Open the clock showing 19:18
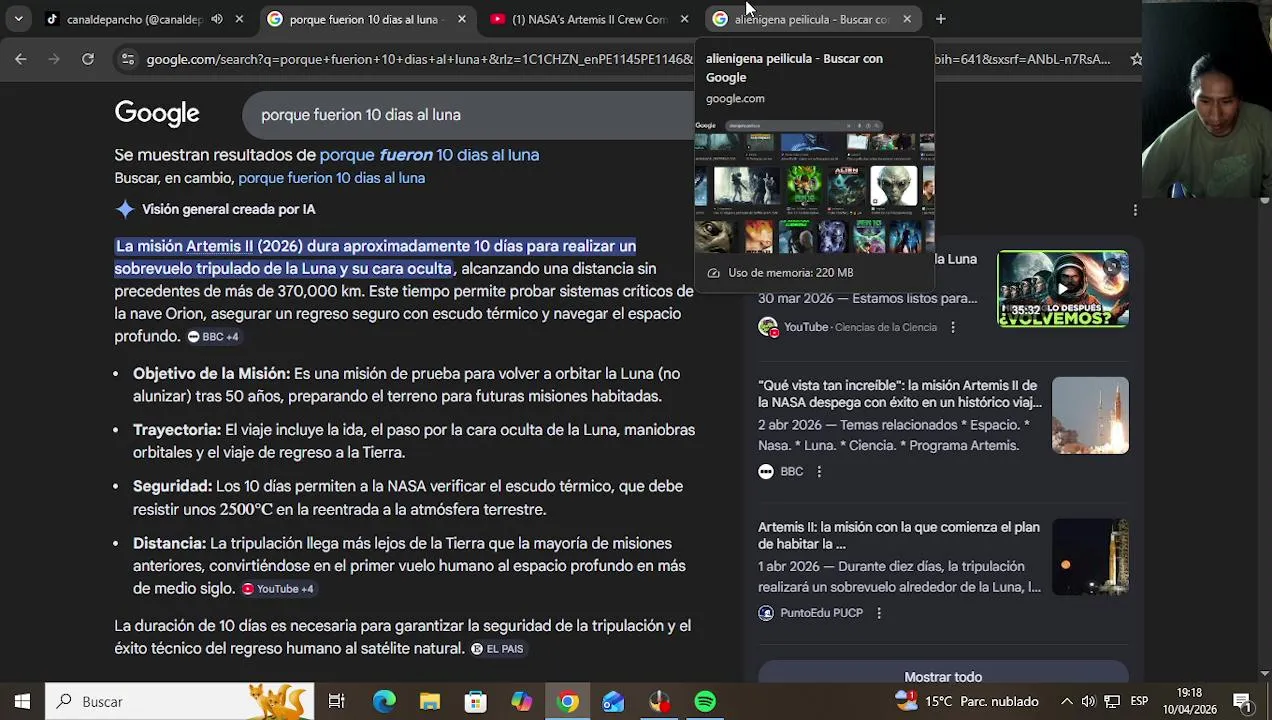Viewport: 1272px width, 720px height. [x=1189, y=701]
